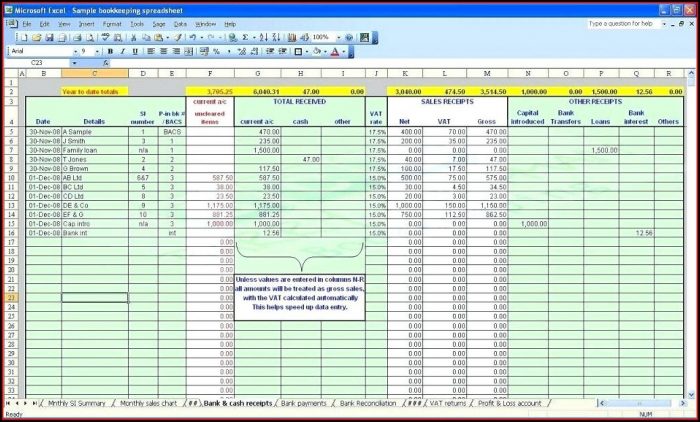Go to first sheet with tab scroll button
700x422 pixels.
(x=8, y=403)
